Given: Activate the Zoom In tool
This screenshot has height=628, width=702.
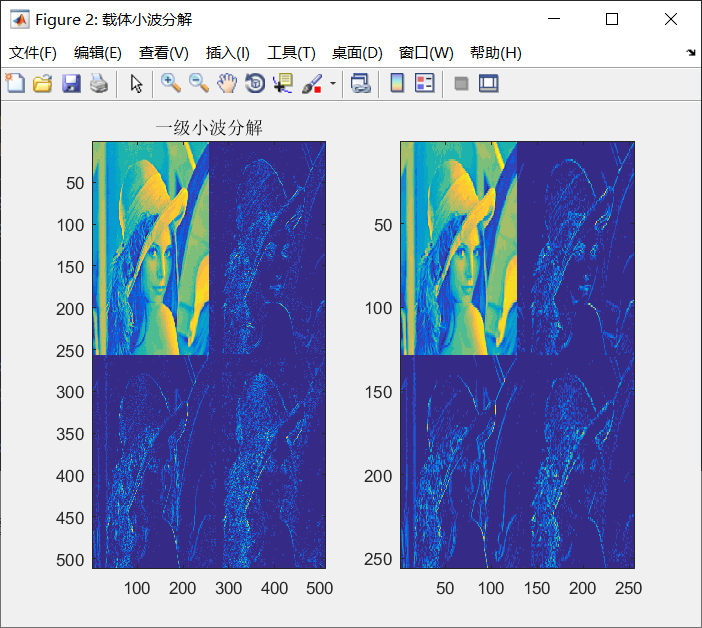Looking at the screenshot, I should (171, 84).
